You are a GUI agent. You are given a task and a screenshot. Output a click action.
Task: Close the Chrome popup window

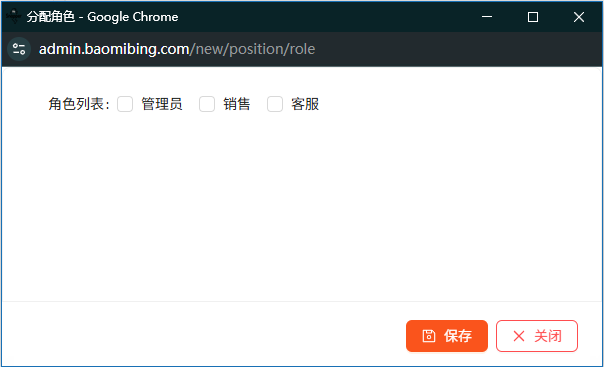579,17
